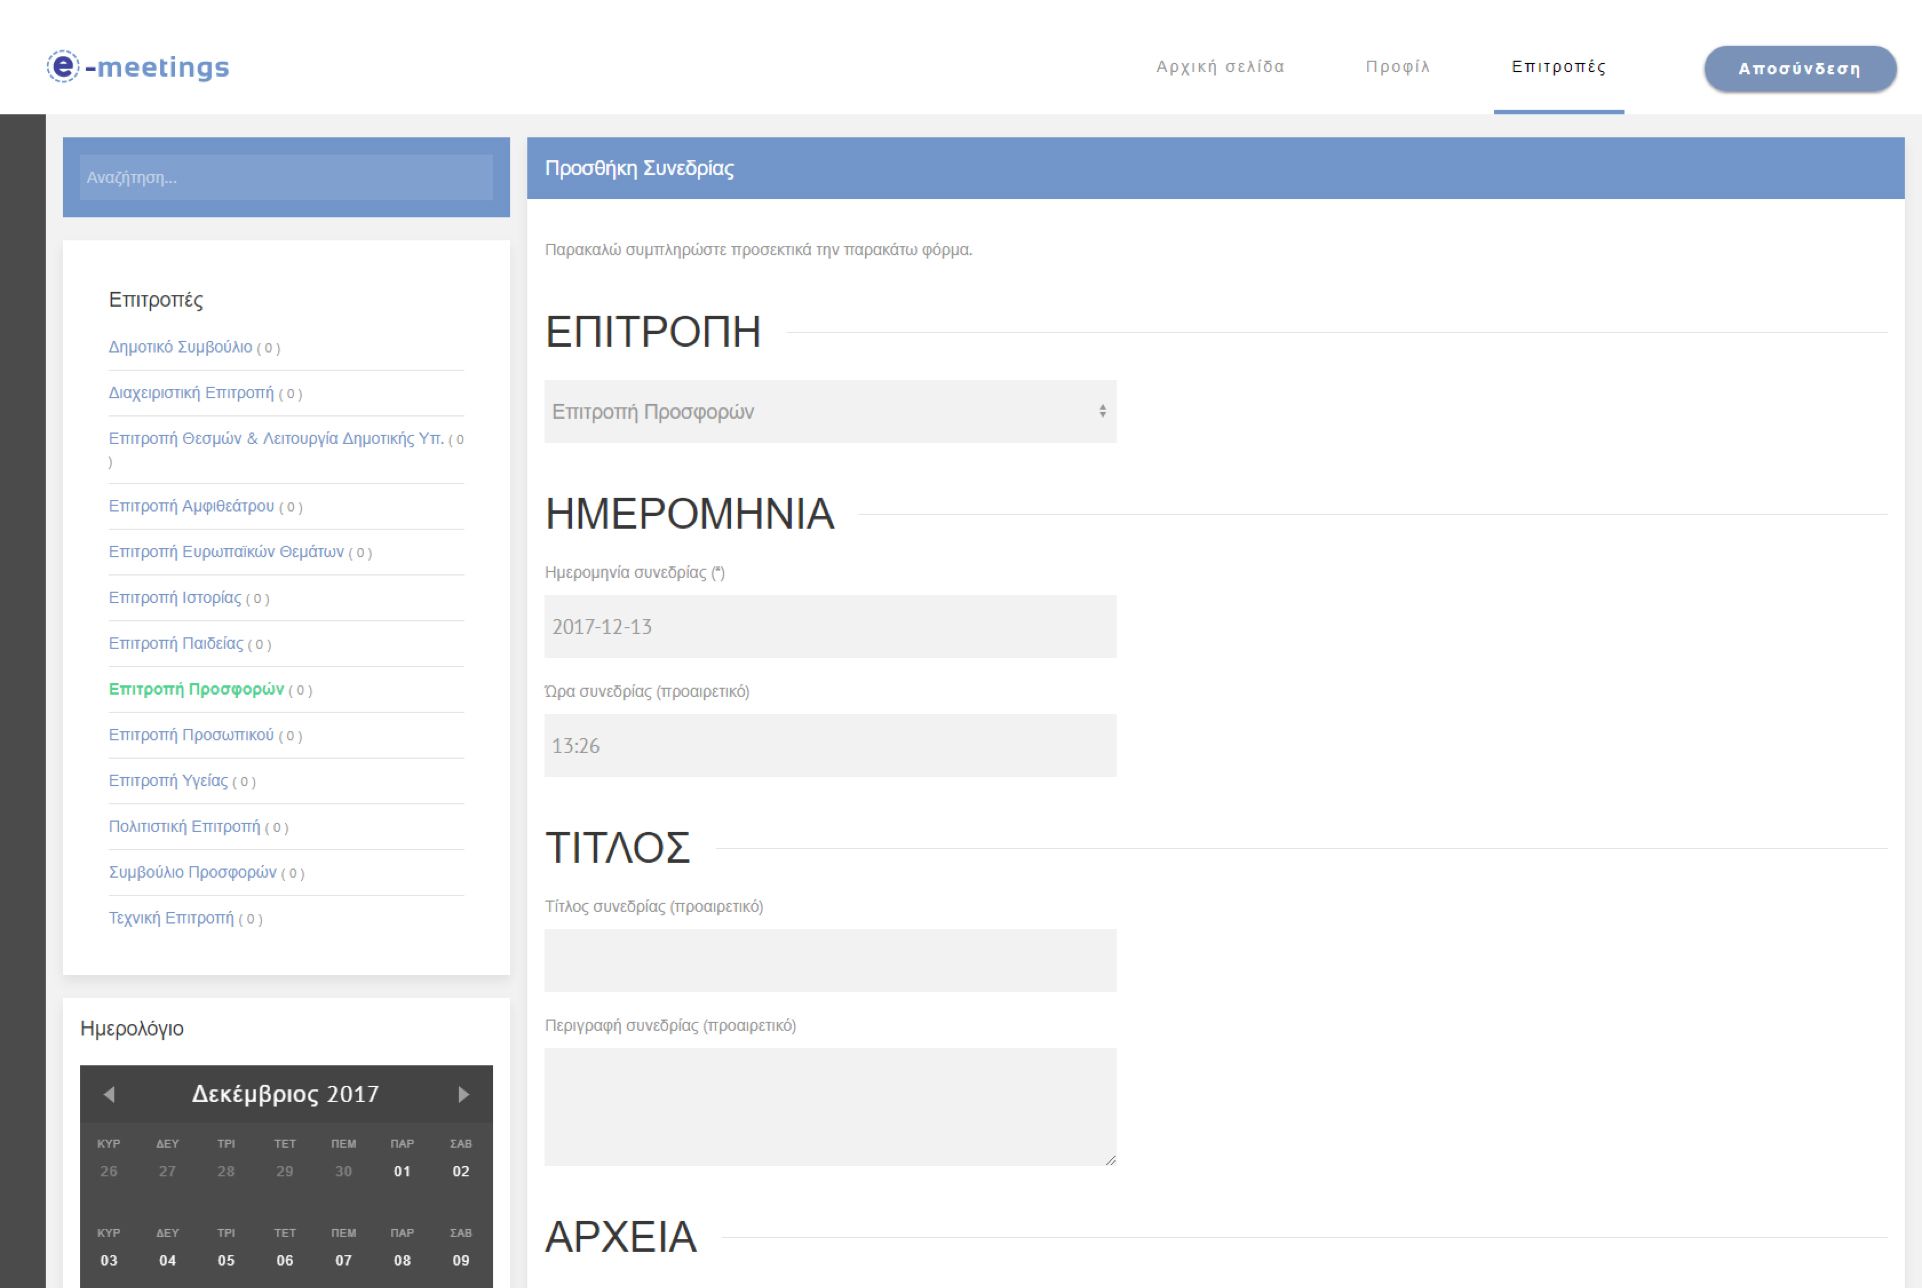Click the meeting date field 2017-12-13
This screenshot has width=1922, height=1288.
(829, 627)
